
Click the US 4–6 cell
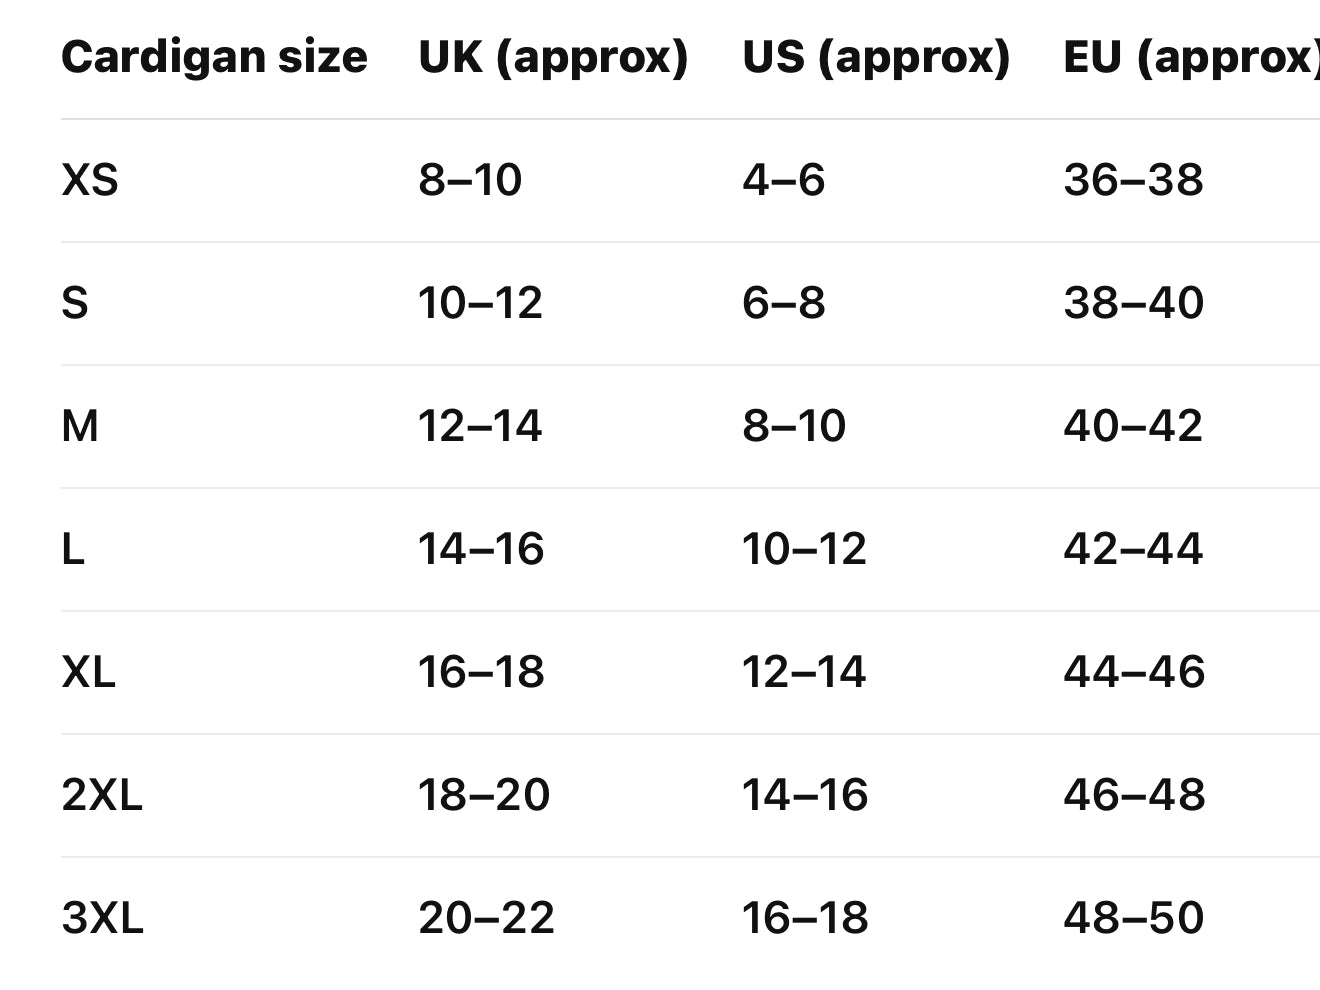[783, 180]
